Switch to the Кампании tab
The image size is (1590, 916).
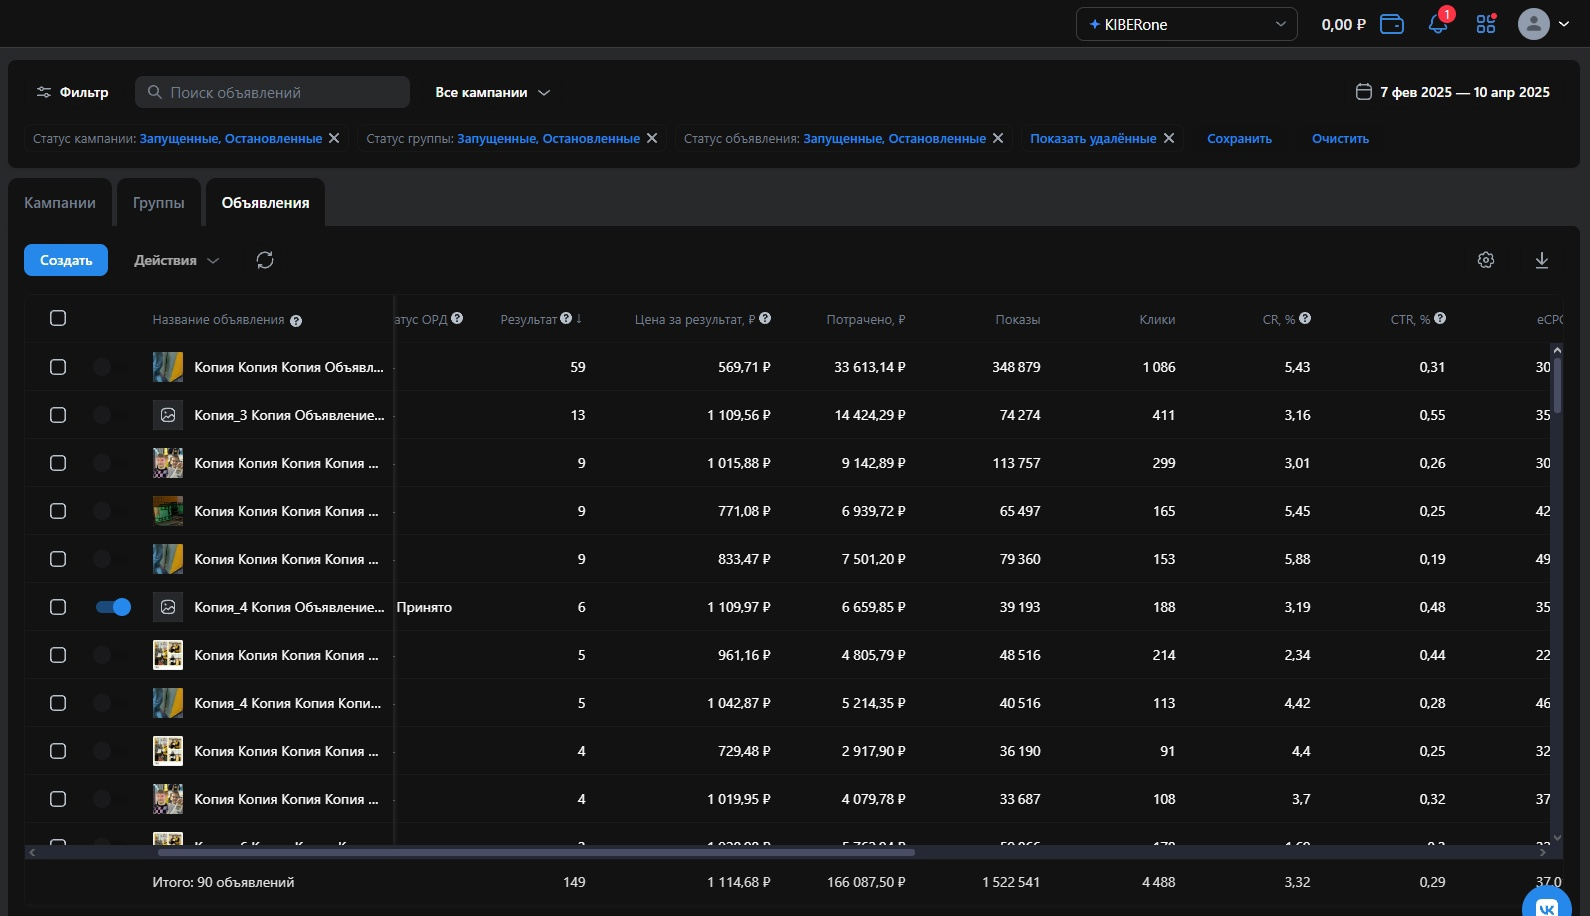[x=60, y=203]
